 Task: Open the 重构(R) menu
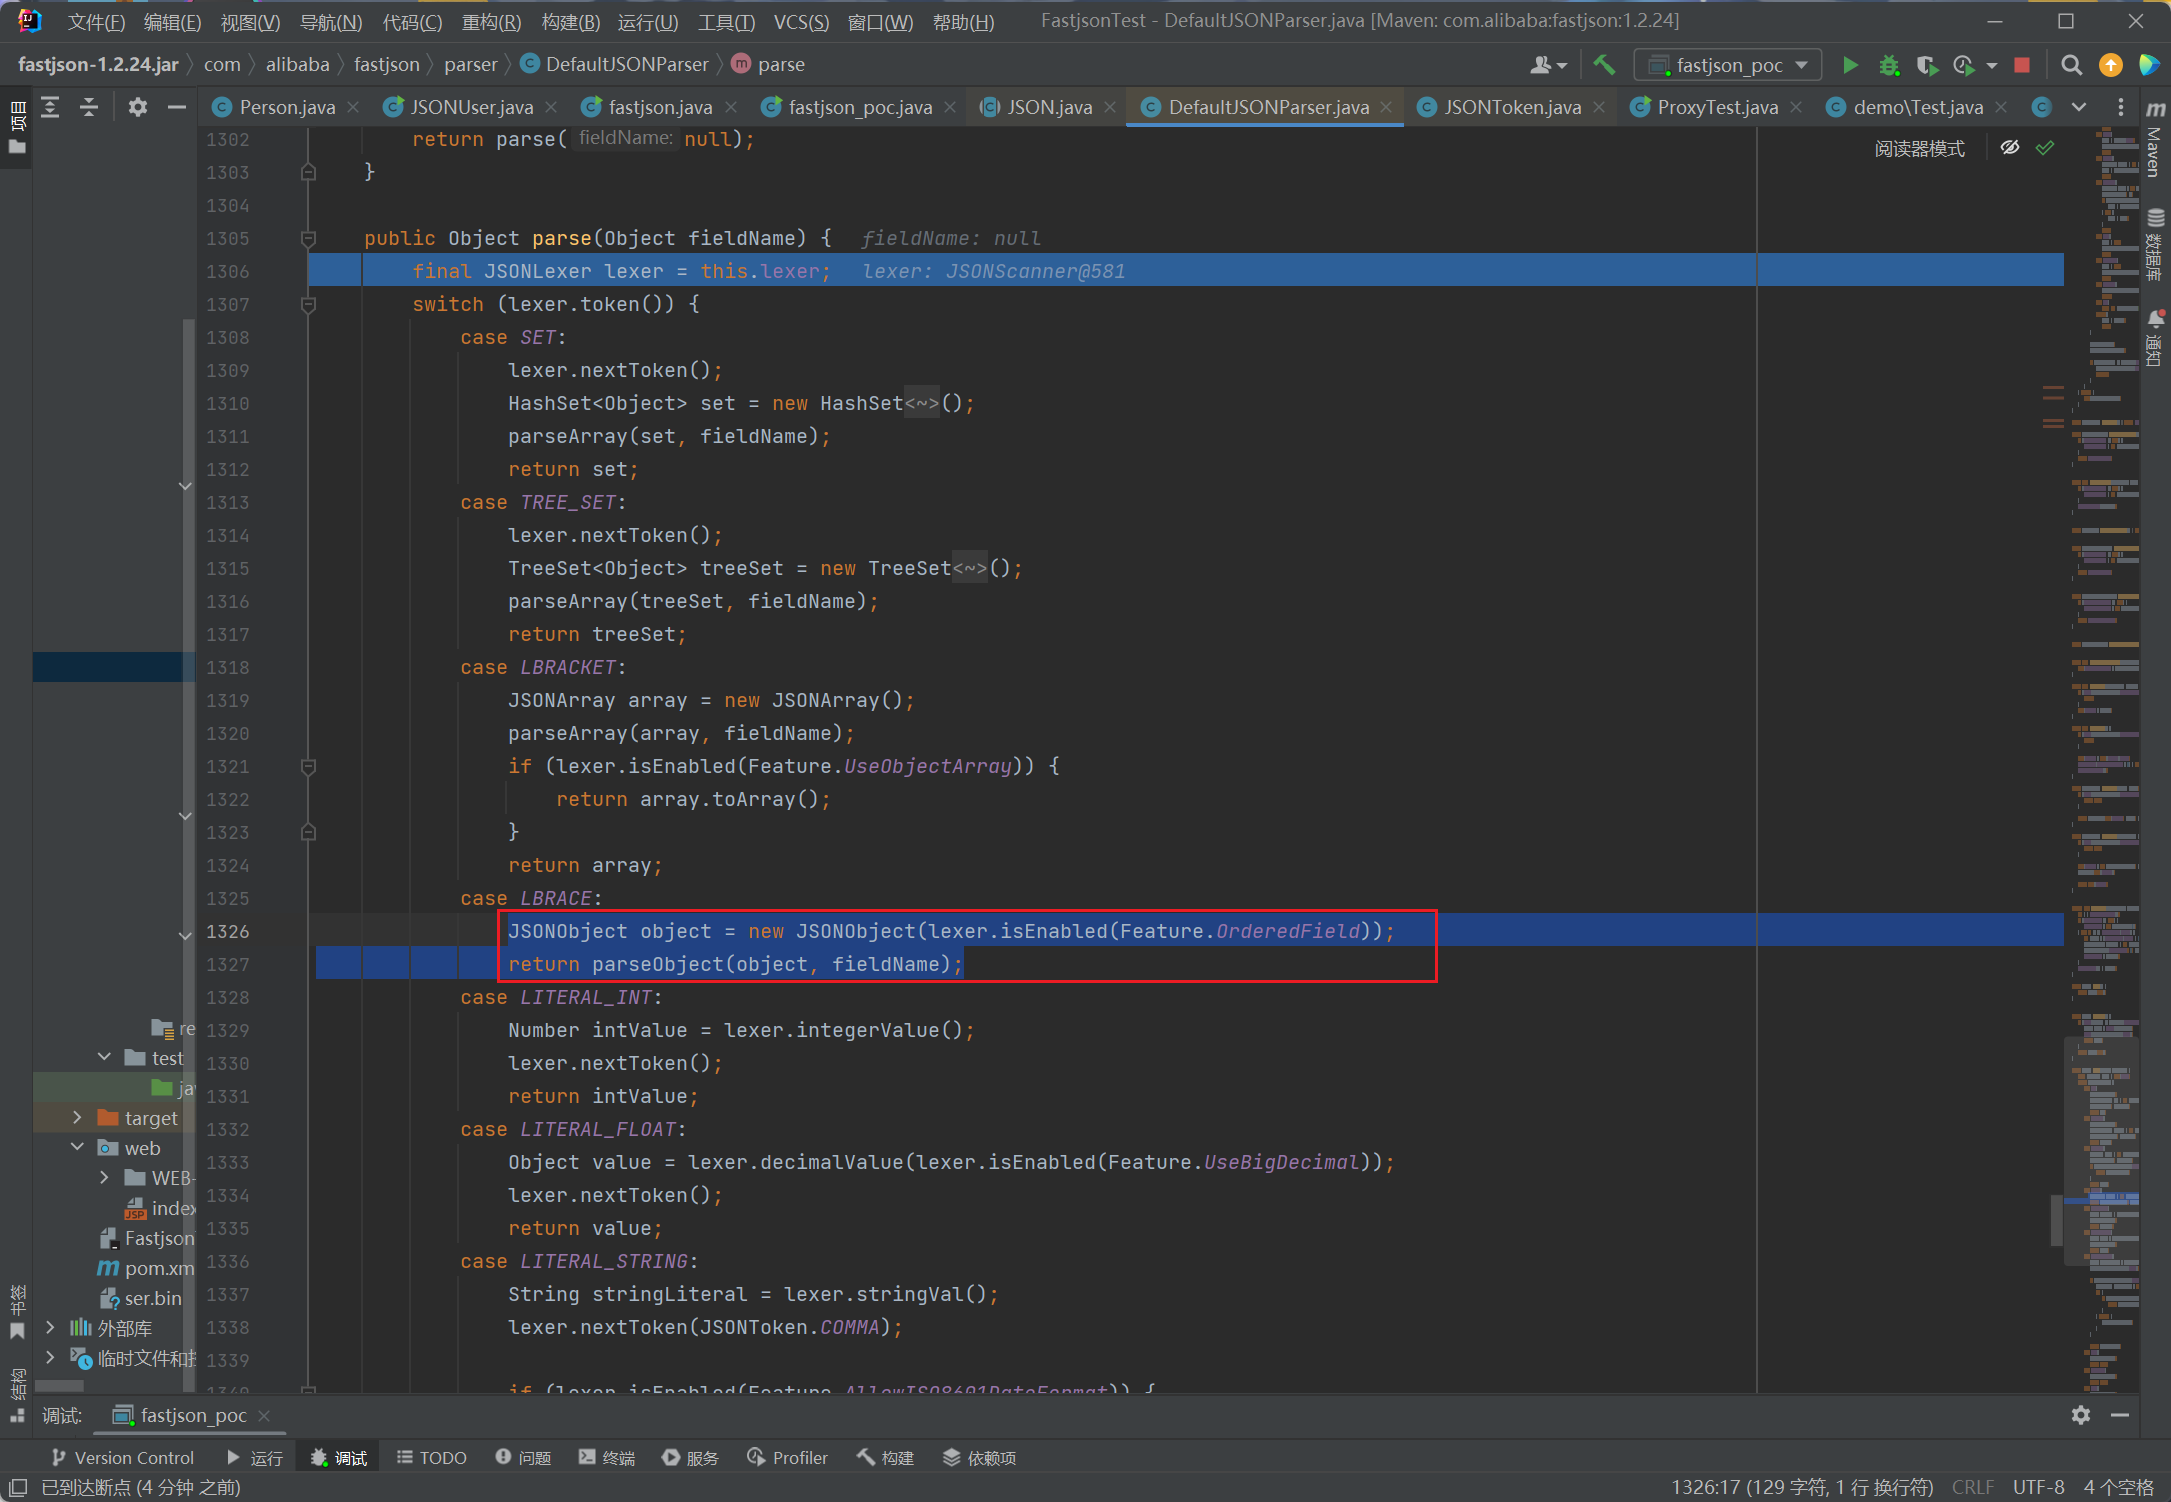tap(491, 22)
